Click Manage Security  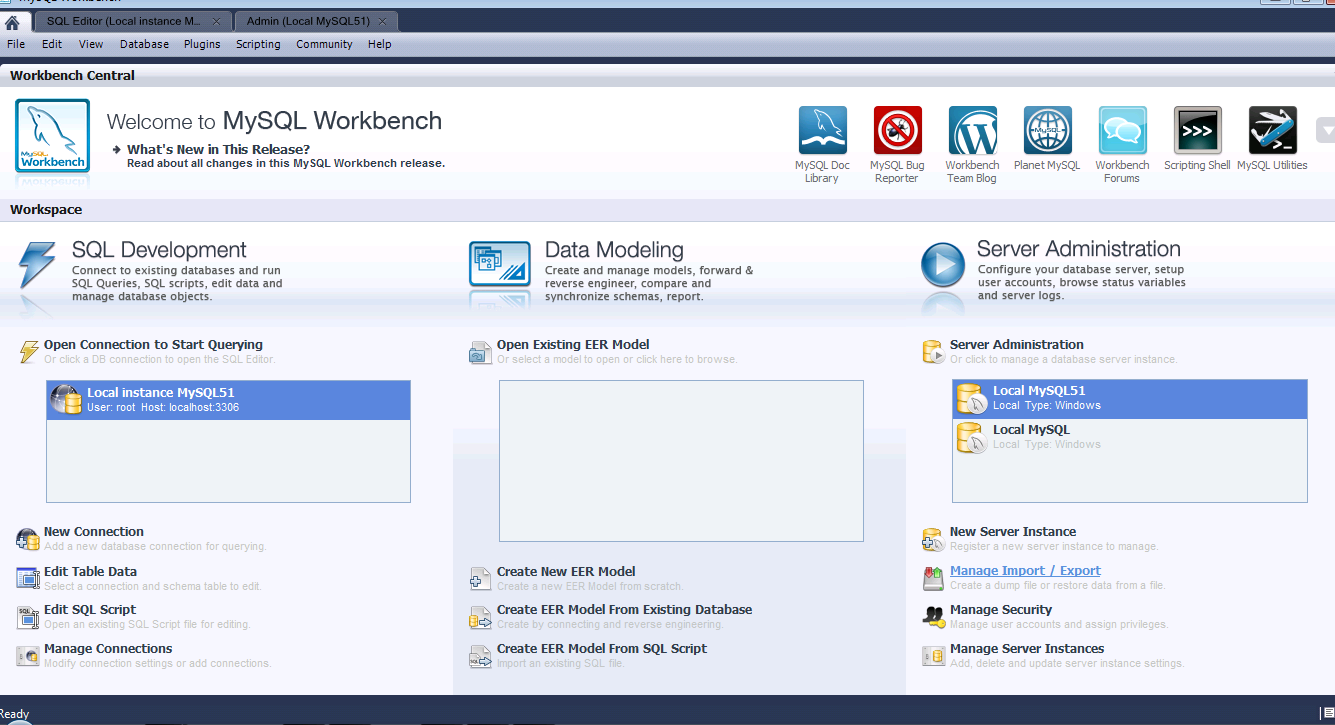(x=1000, y=610)
